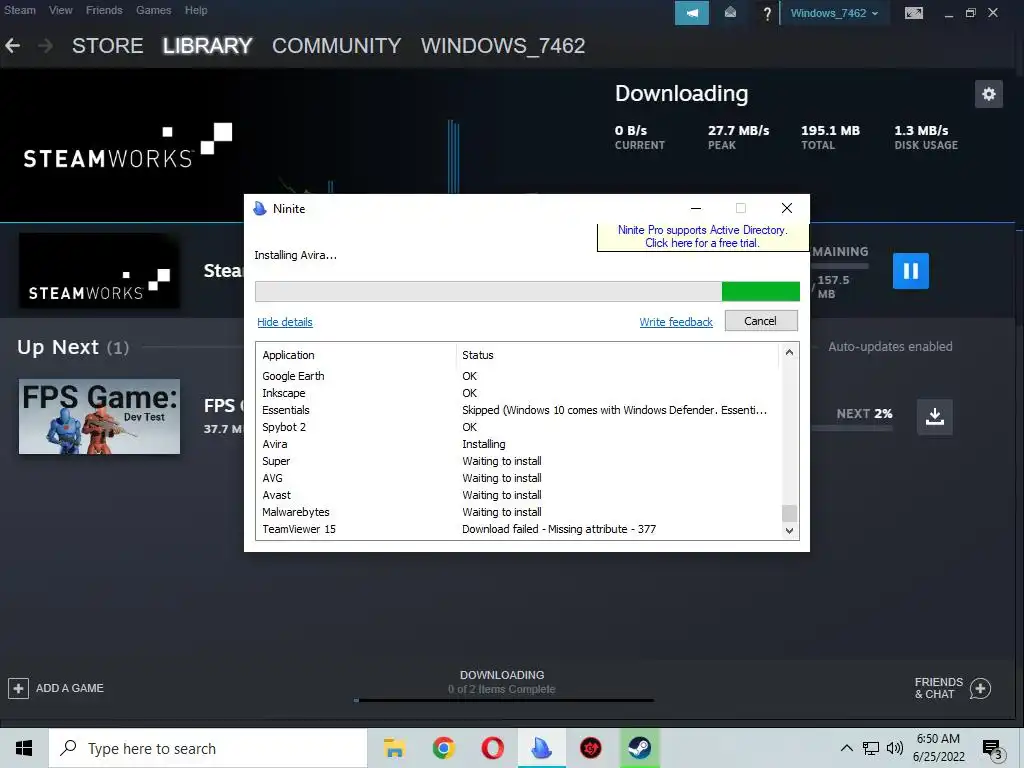Select the Application column header
Image resolution: width=1024 pixels, height=768 pixels.
coord(356,355)
